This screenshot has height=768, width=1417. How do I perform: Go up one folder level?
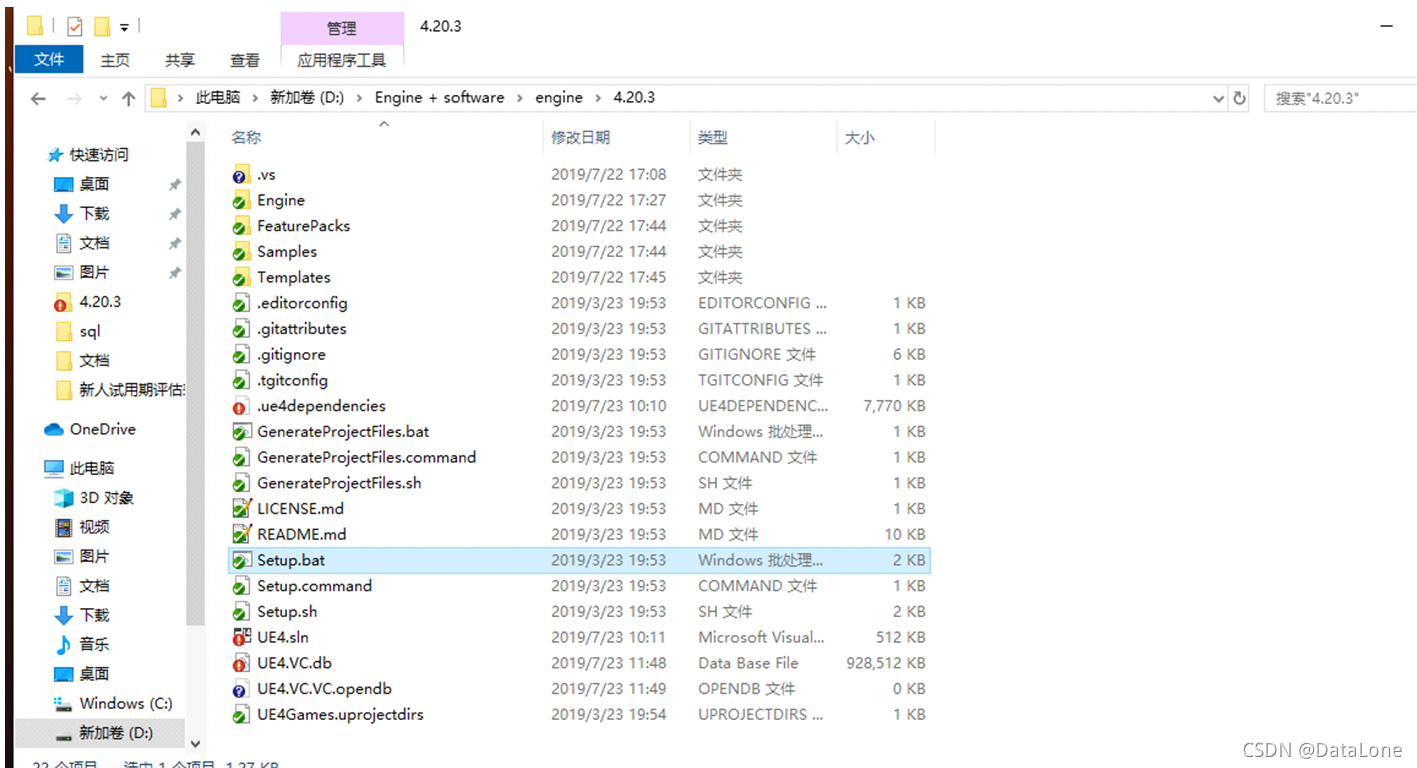tap(128, 98)
